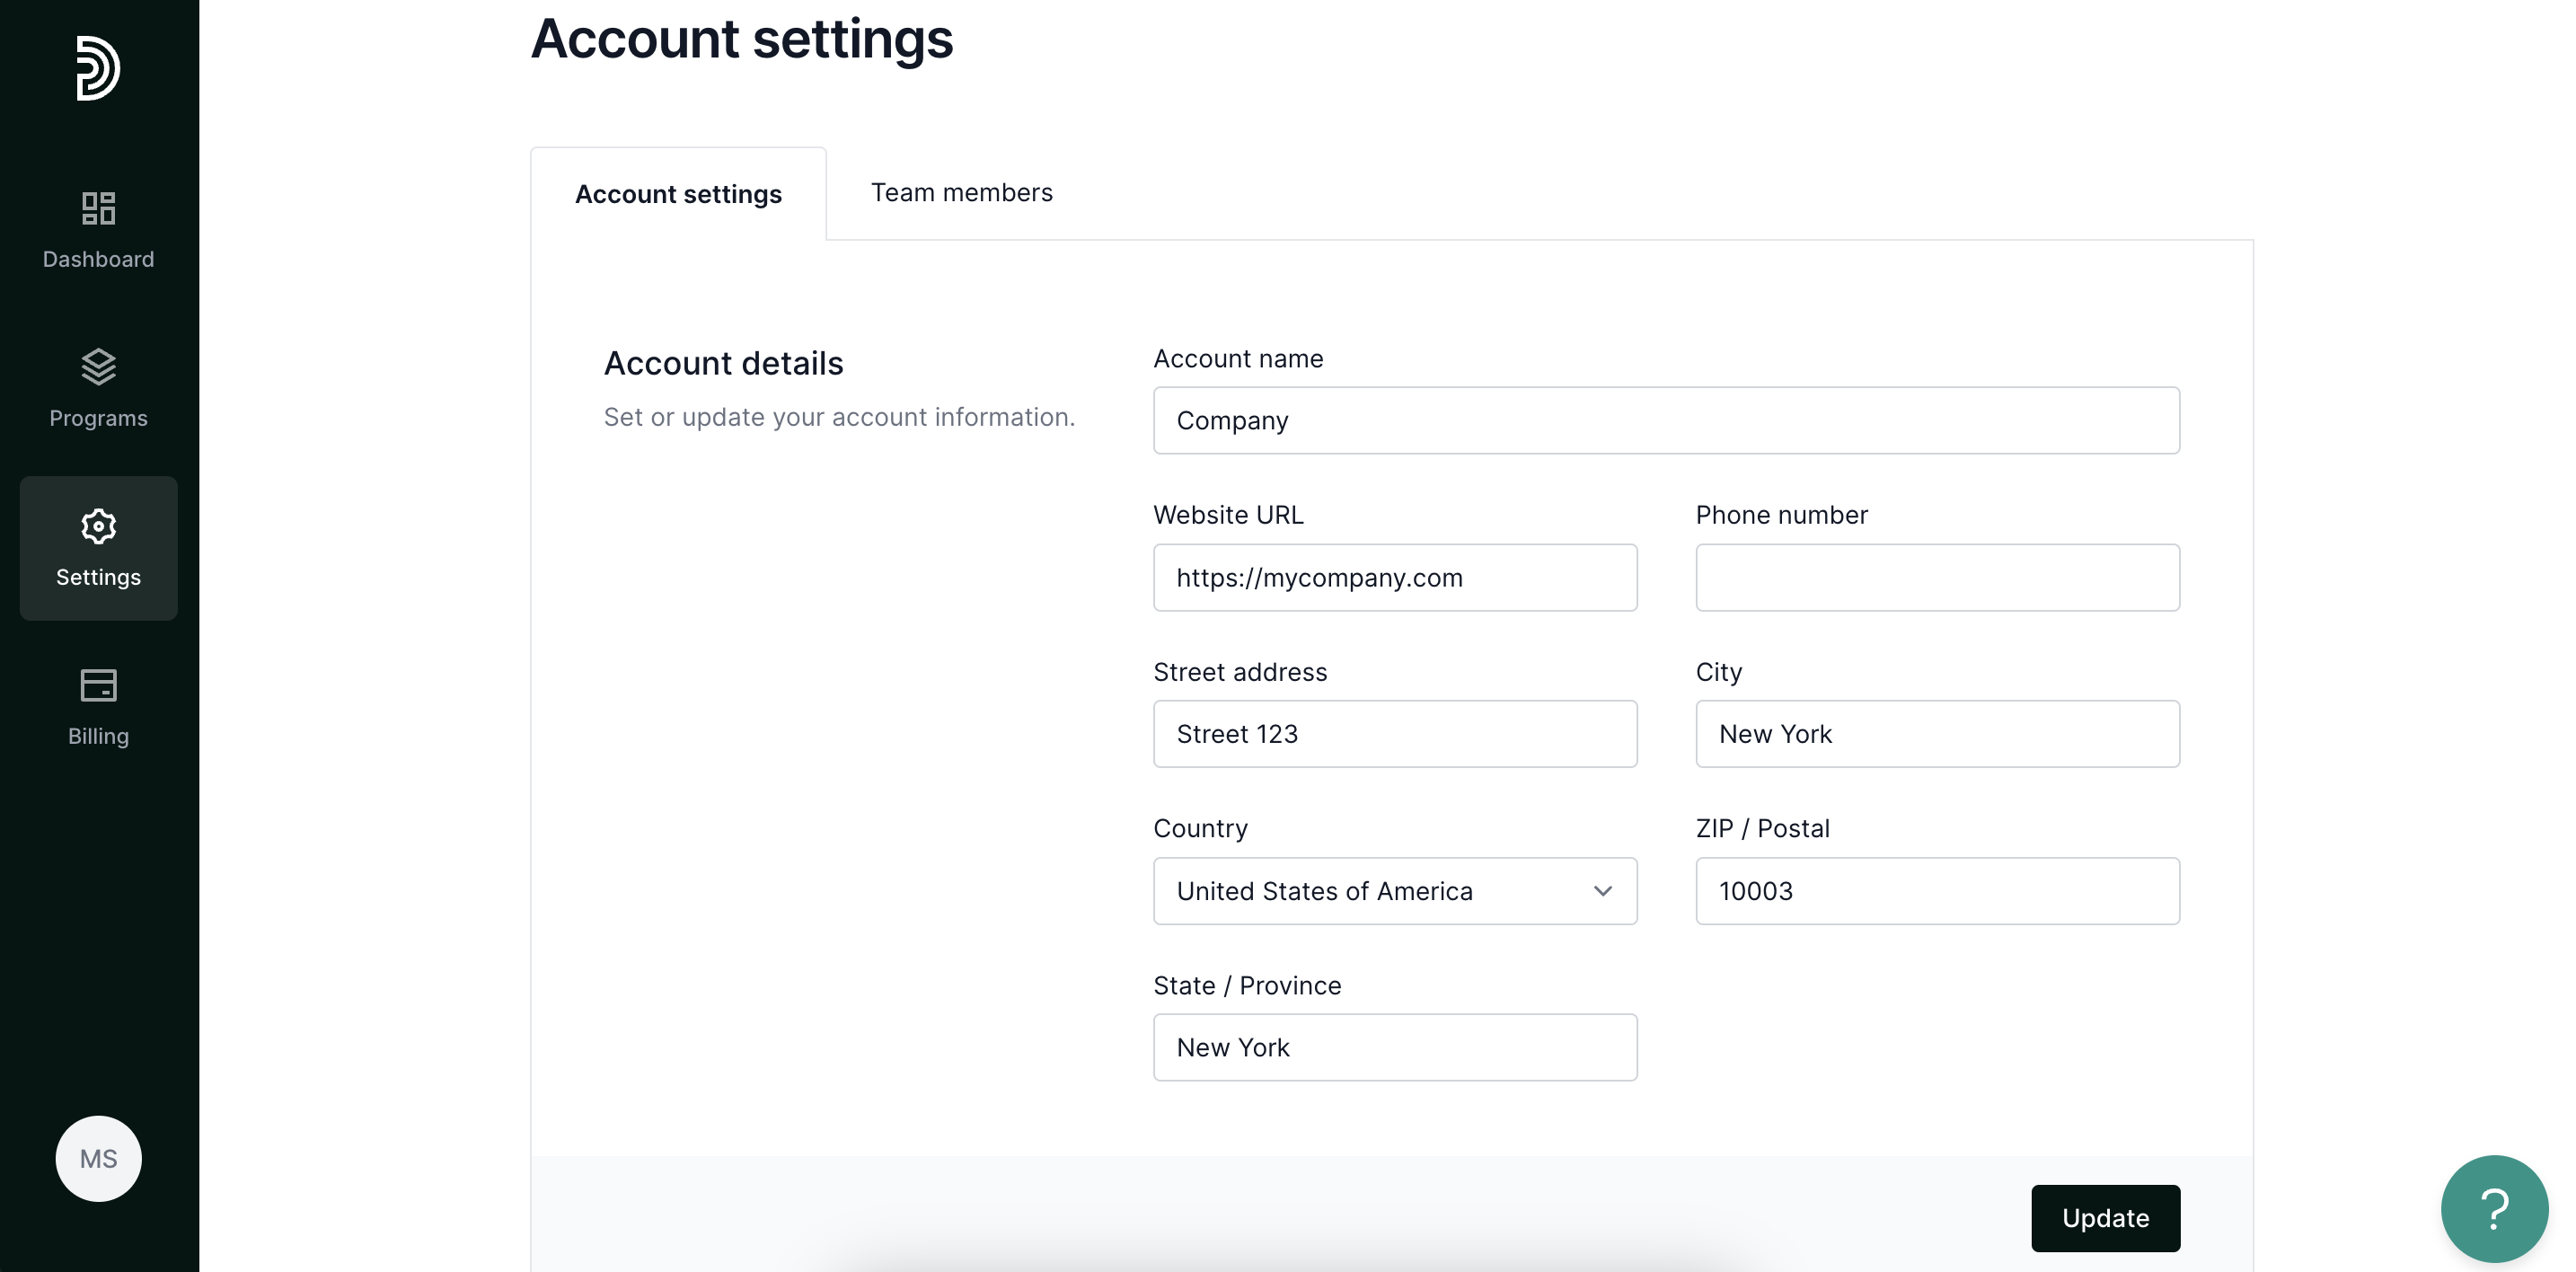This screenshot has width=2576, height=1272.
Task: Open the MS user avatar menu
Action: [x=98, y=1158]
